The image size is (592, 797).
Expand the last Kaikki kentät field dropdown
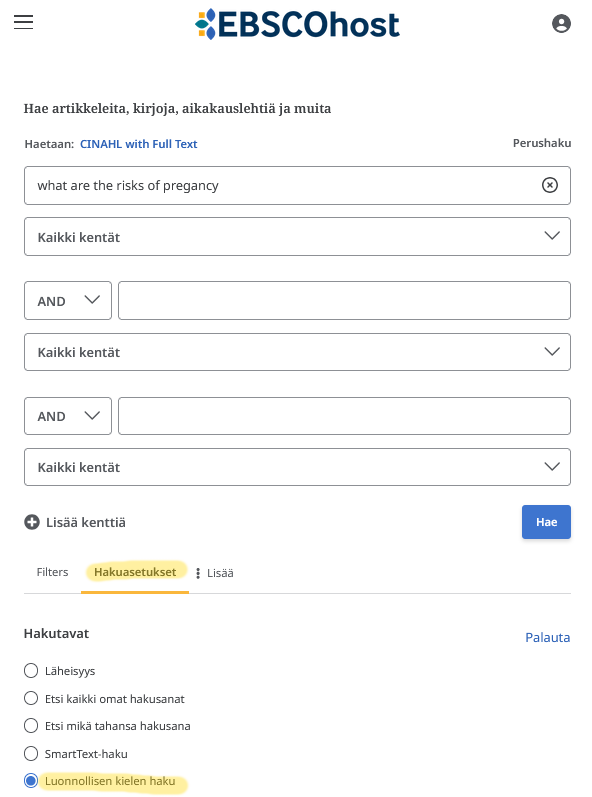point(297,467)
